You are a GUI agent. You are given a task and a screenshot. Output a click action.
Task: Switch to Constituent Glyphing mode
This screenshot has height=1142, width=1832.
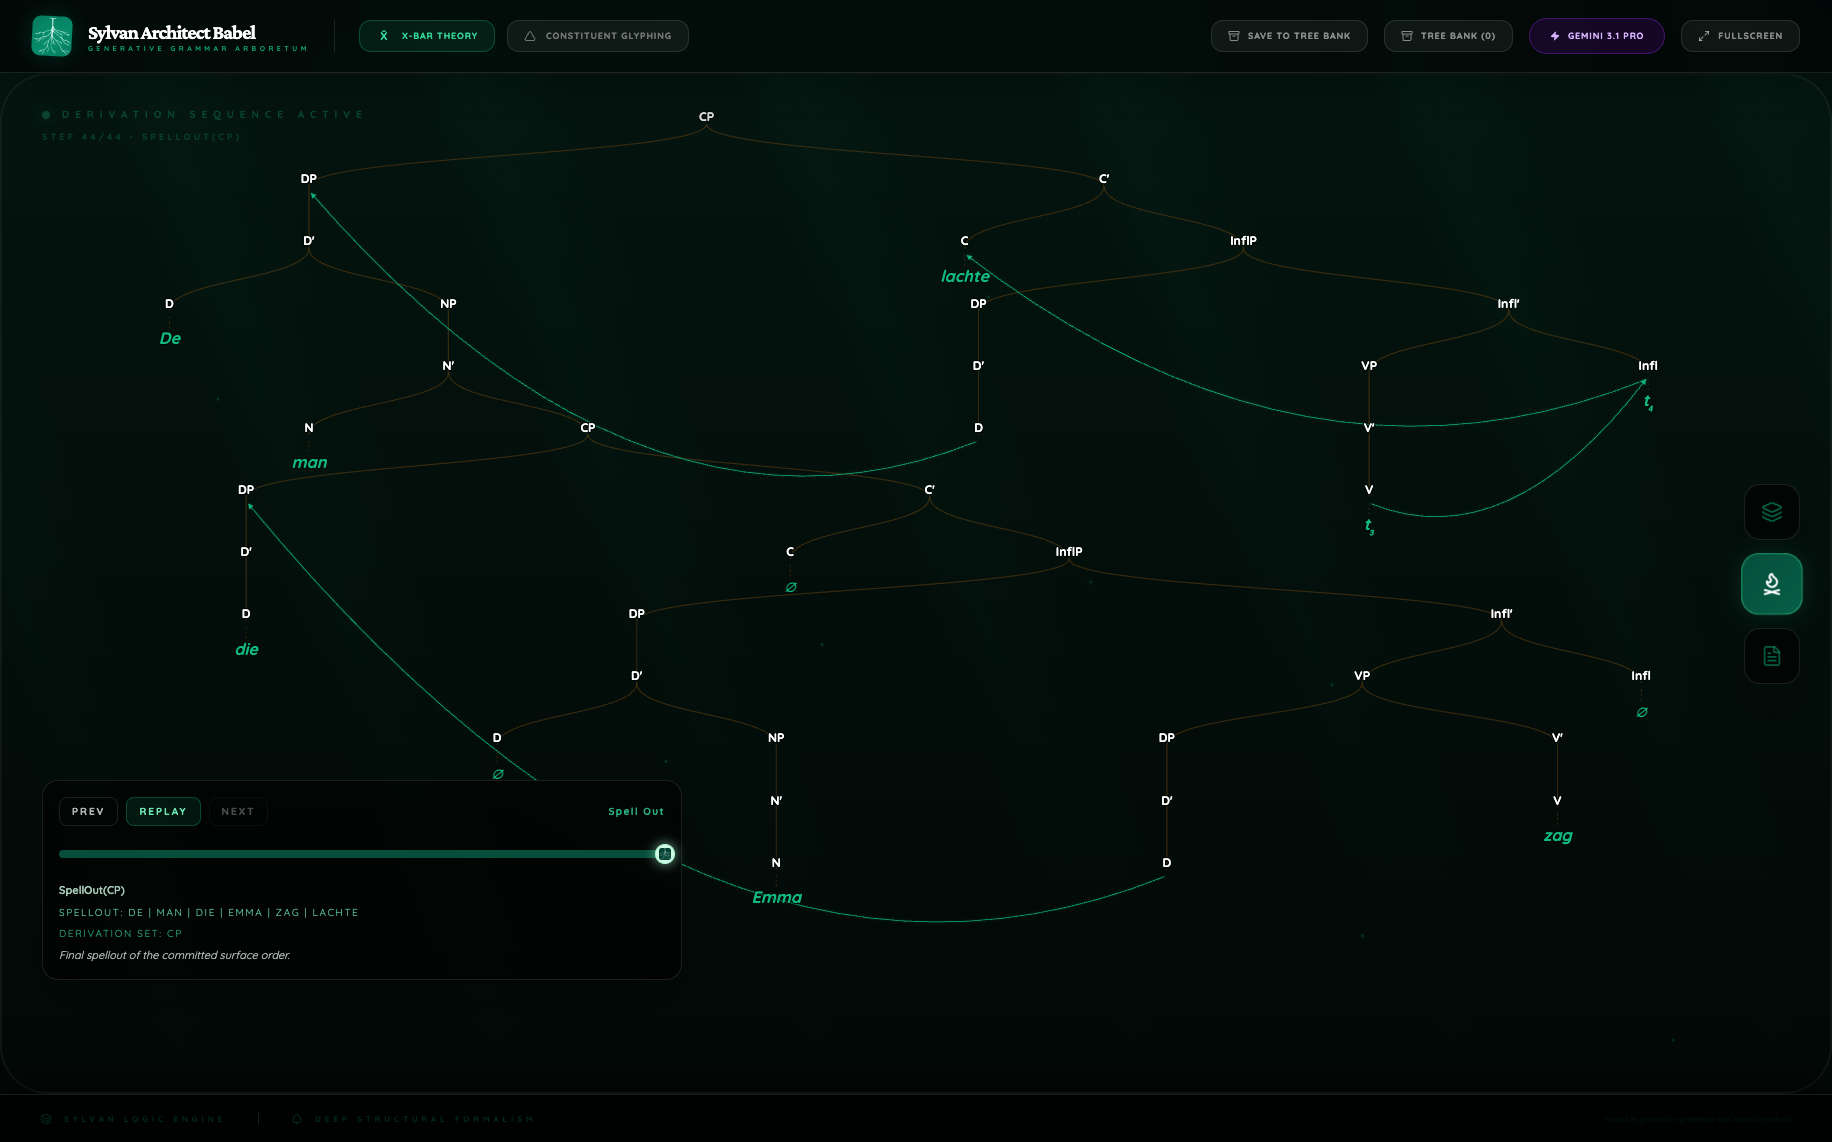coord(597,36)
